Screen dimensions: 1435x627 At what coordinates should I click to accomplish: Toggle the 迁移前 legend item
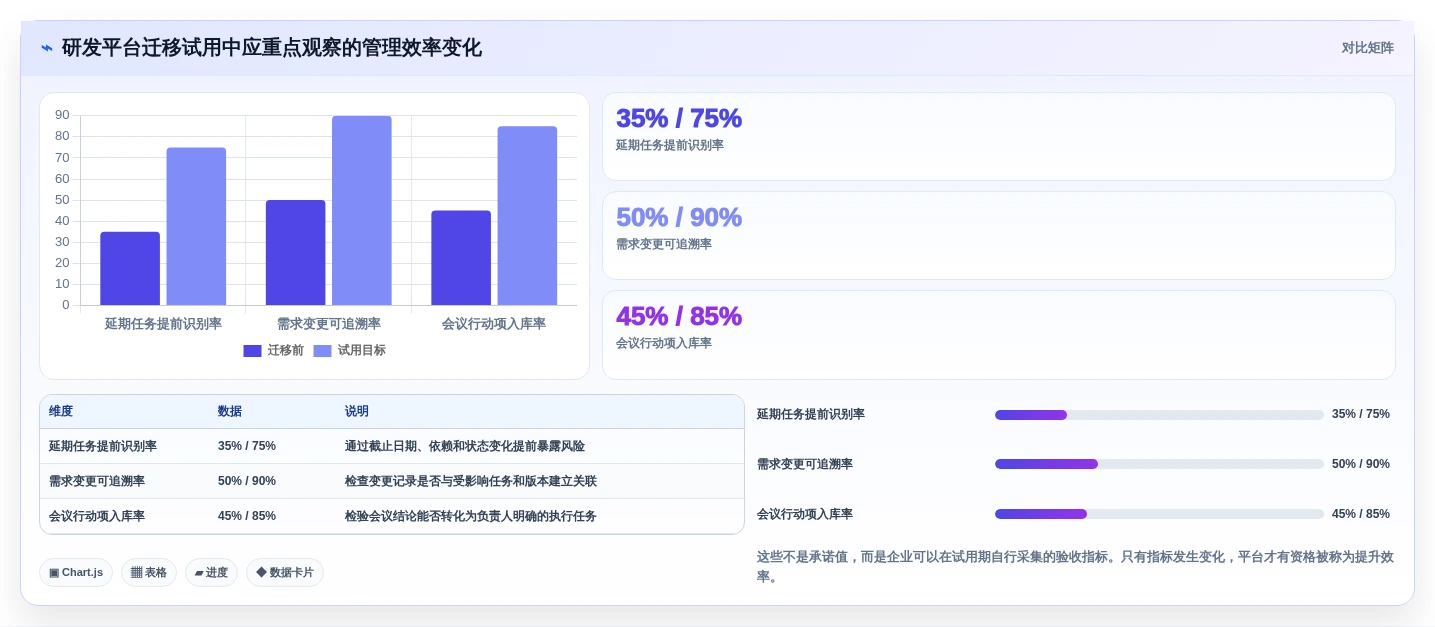pyautogui.click(x=273, y=351)
